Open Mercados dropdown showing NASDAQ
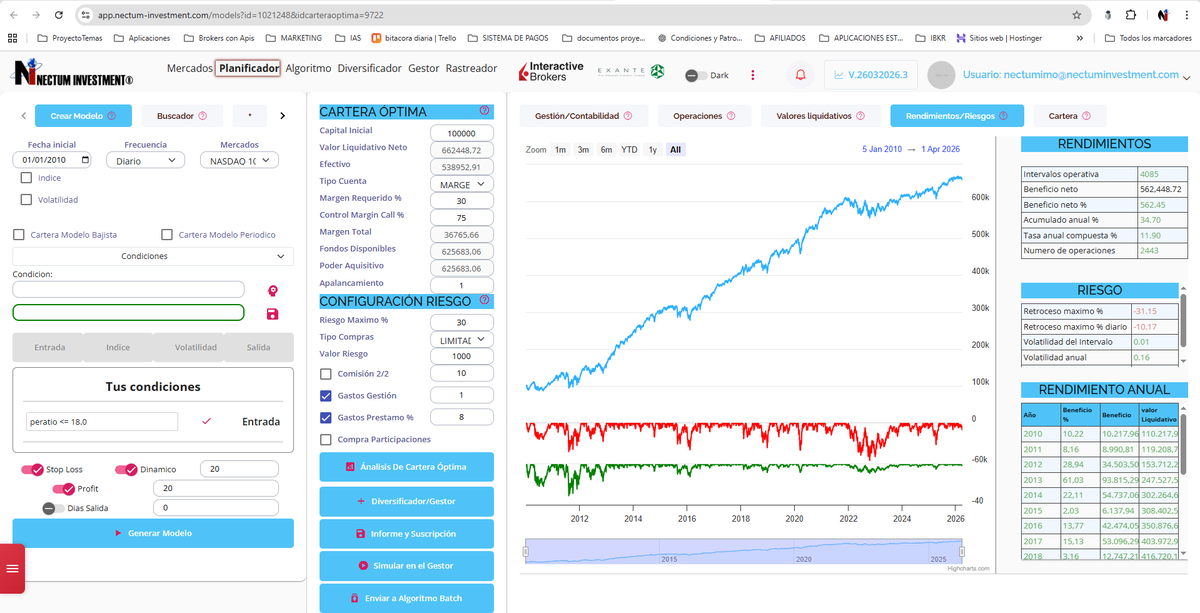 click(238, 160)
